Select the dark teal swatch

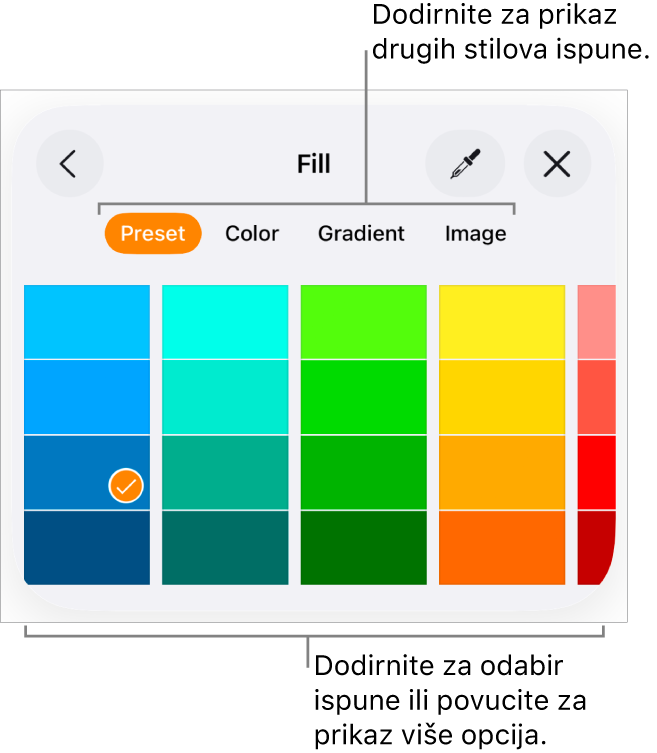(225, 547)
